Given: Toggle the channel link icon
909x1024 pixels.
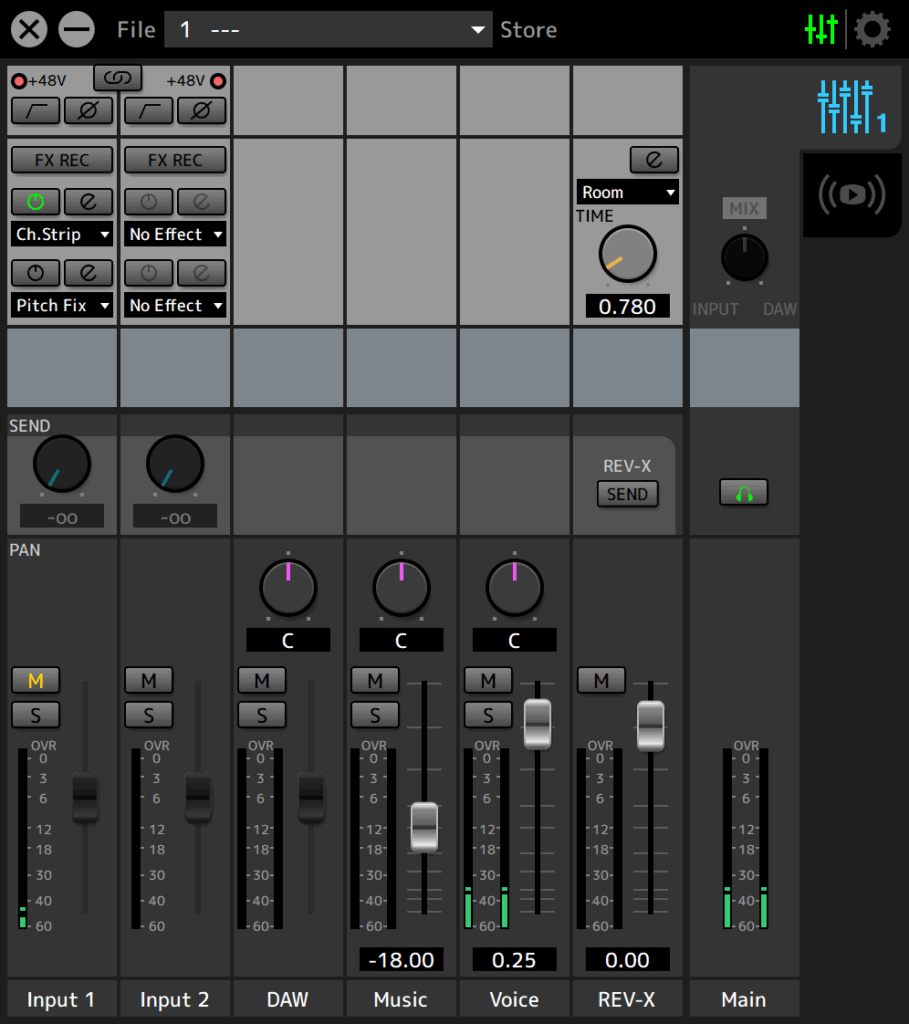Looking at the screenshot, I should pyautogui.click(x=118, y=78).
